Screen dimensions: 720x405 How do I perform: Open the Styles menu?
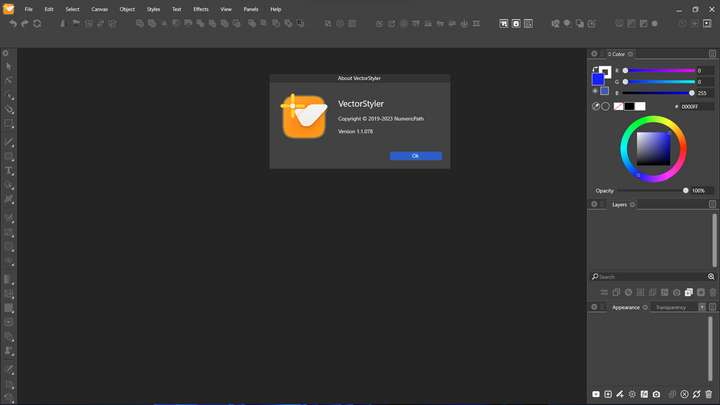tap(153, 9)
